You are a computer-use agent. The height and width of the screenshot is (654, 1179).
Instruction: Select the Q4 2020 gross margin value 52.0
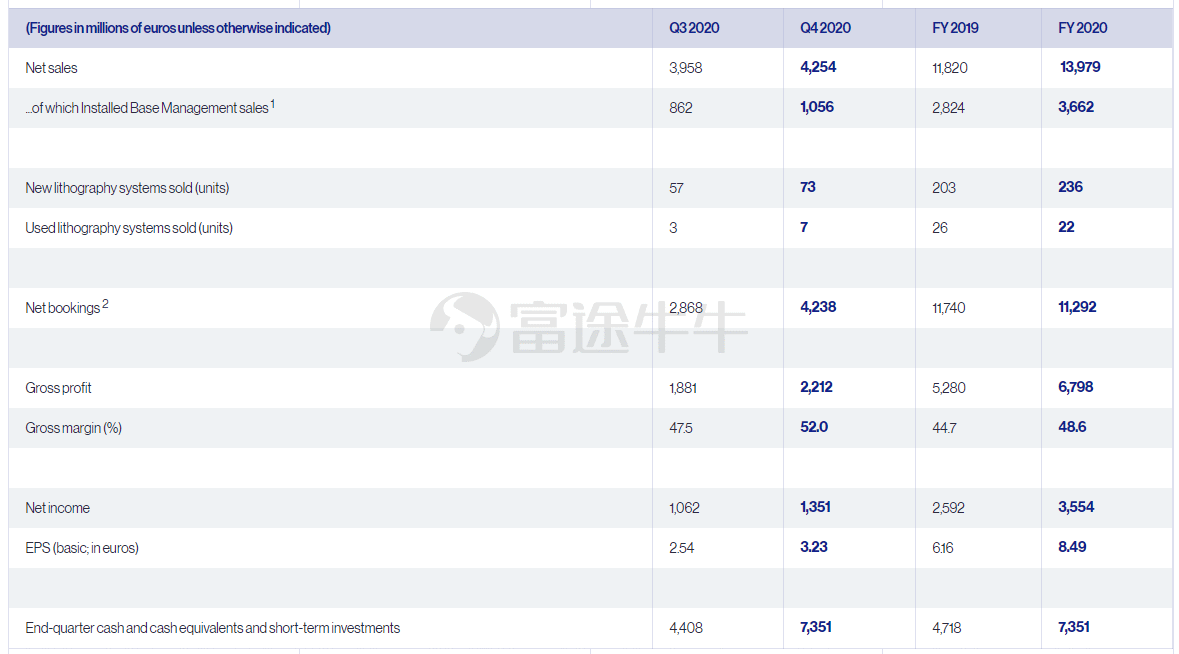pos(814,427)
